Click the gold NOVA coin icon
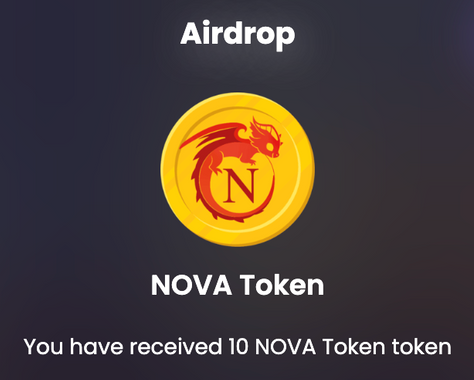 [237, 169]
